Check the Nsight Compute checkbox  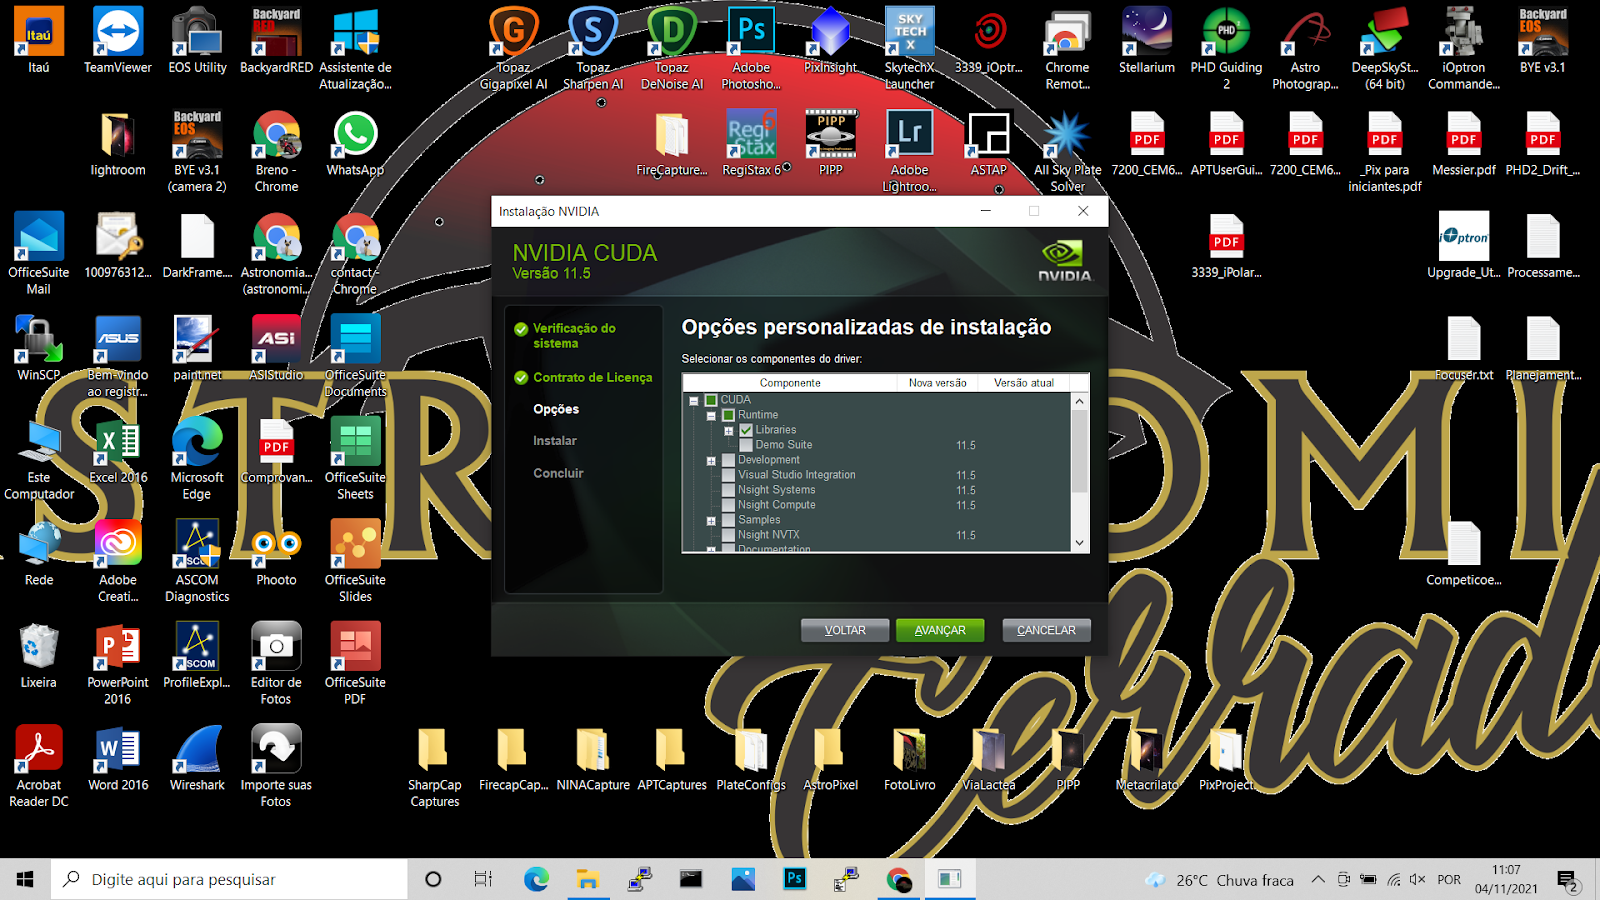coord(728,505)
